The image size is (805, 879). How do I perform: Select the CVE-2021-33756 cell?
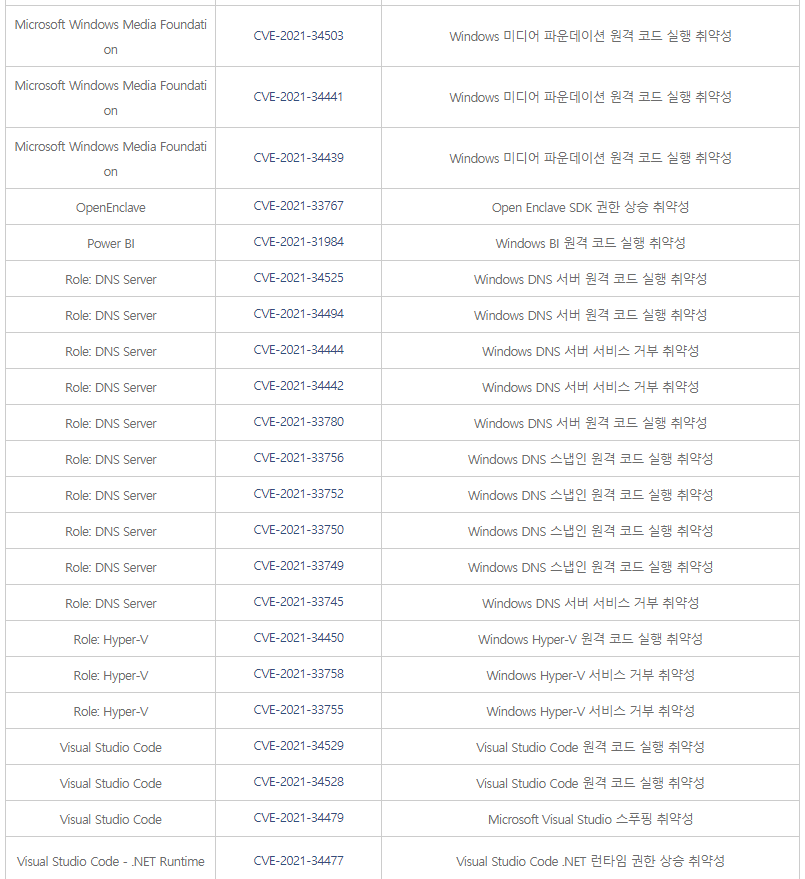point(298,459)
